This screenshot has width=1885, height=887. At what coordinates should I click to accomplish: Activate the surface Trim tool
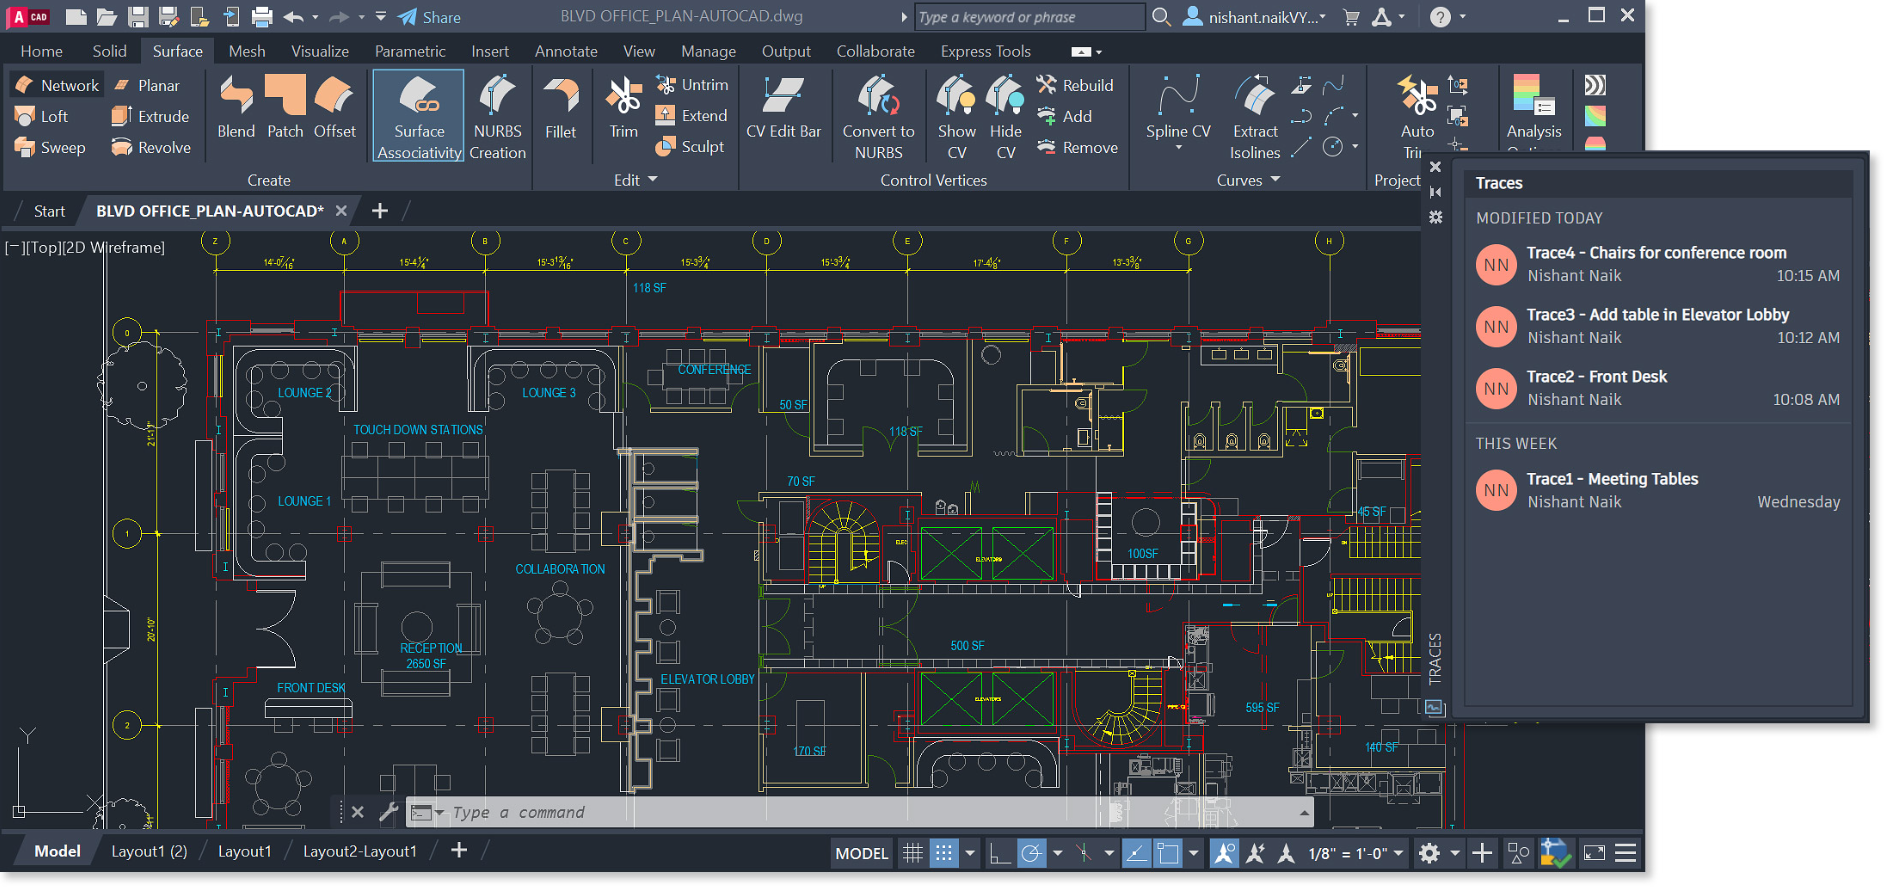[x=623, y=107]
